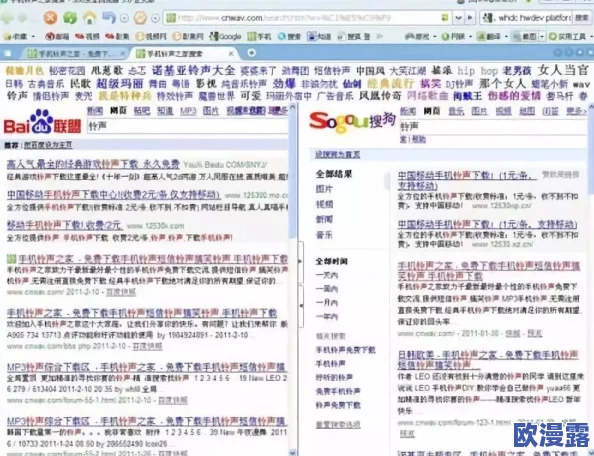Screen dimensions: 594x456
Task: Click related search 手机铃声免费下载
Action: pos(345,350)
